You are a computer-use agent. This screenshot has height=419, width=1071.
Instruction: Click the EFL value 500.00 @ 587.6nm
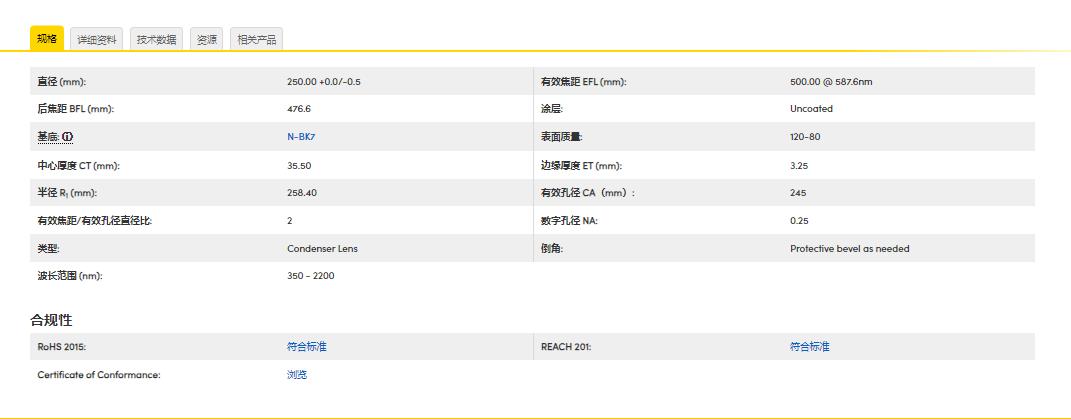[x=831, y=81]
